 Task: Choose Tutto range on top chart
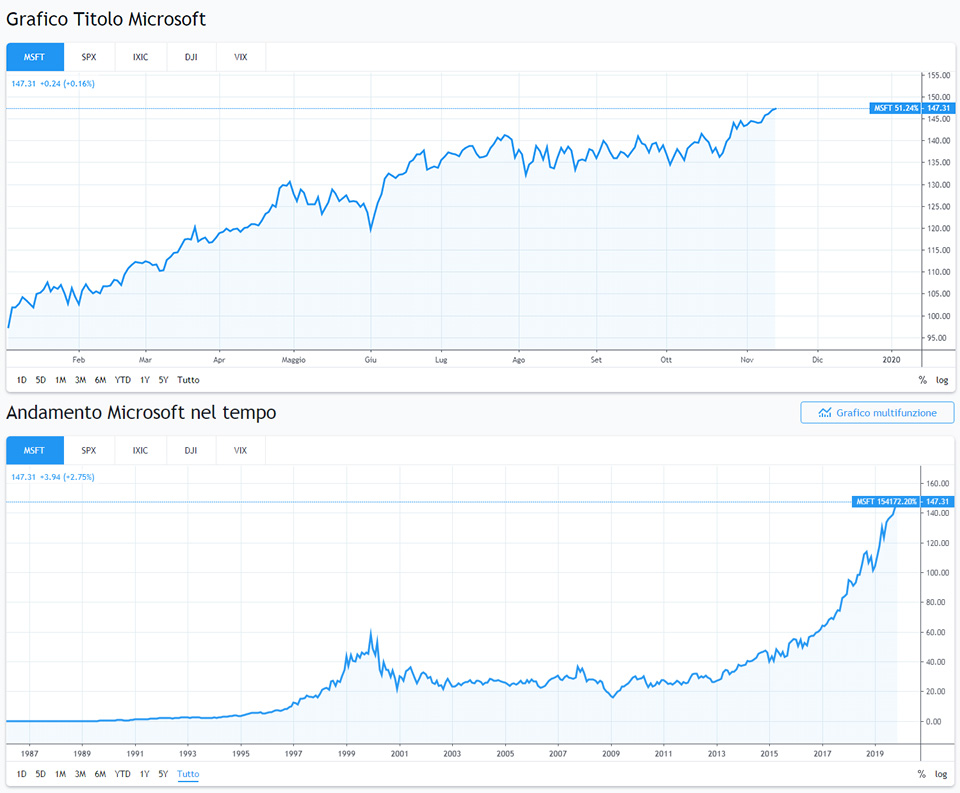[189, 380]
